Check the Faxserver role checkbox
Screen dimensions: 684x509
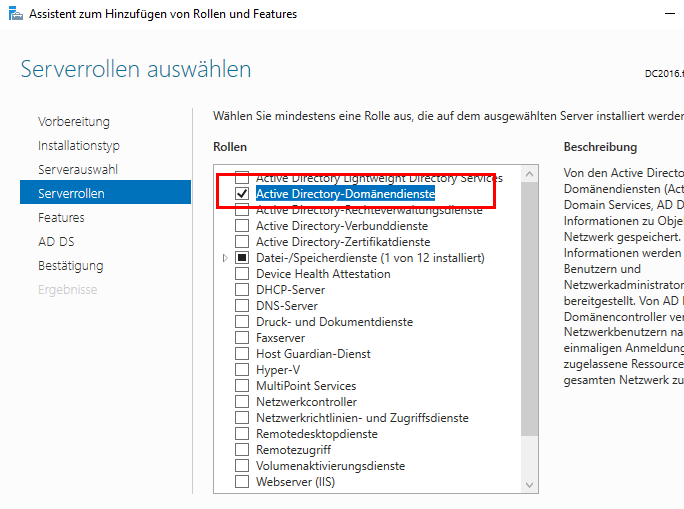(241, 337)
